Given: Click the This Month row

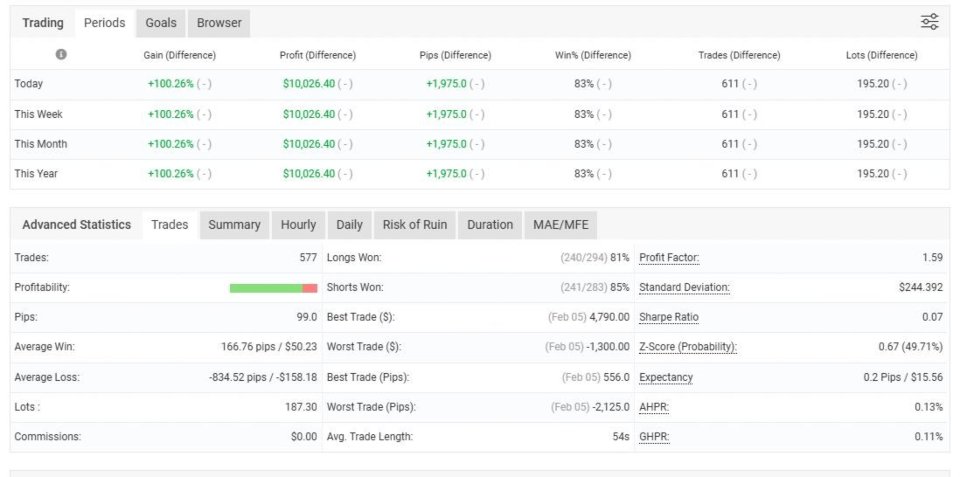Looking at the screenshot, I should pyautogui.click(x=480, y=144).
